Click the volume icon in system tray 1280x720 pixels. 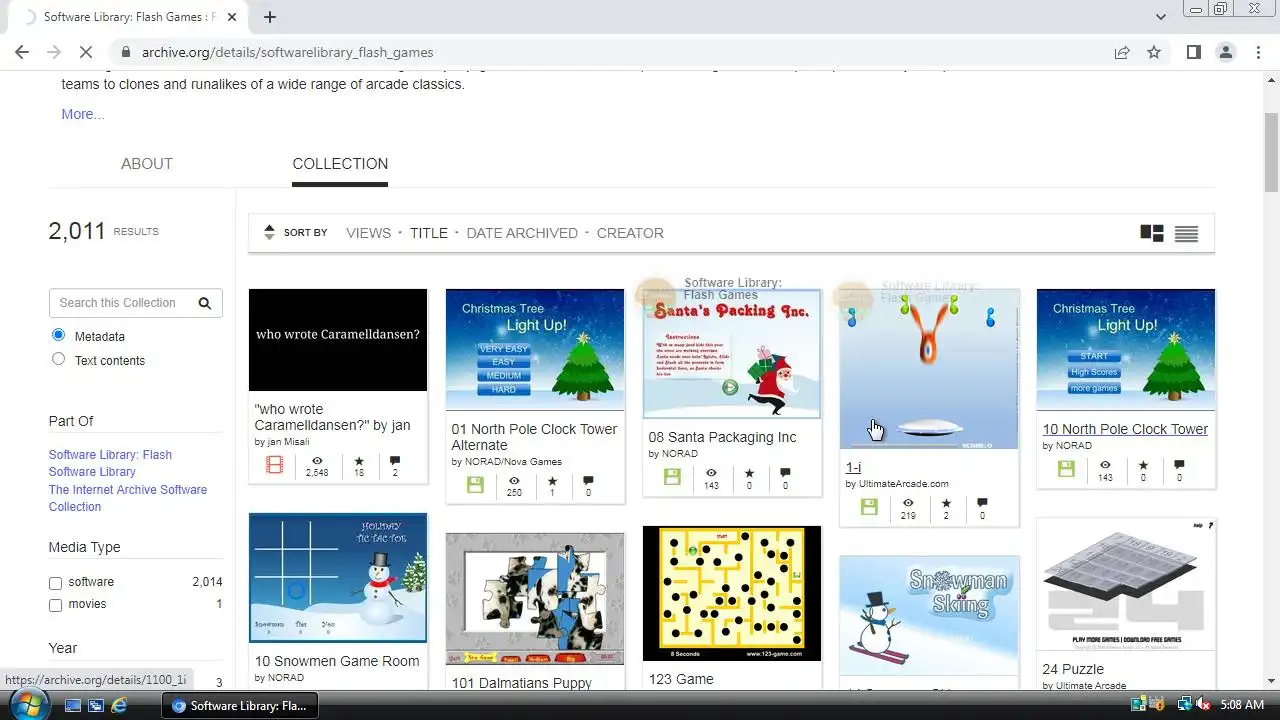1202,705
